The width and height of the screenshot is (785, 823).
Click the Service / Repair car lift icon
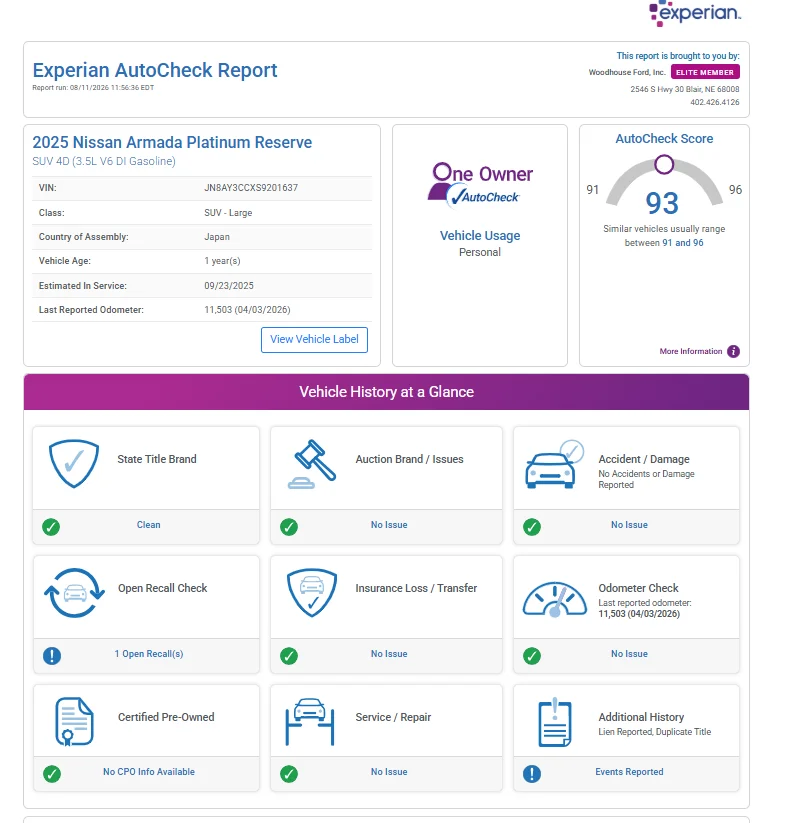[x=310, y=722]
